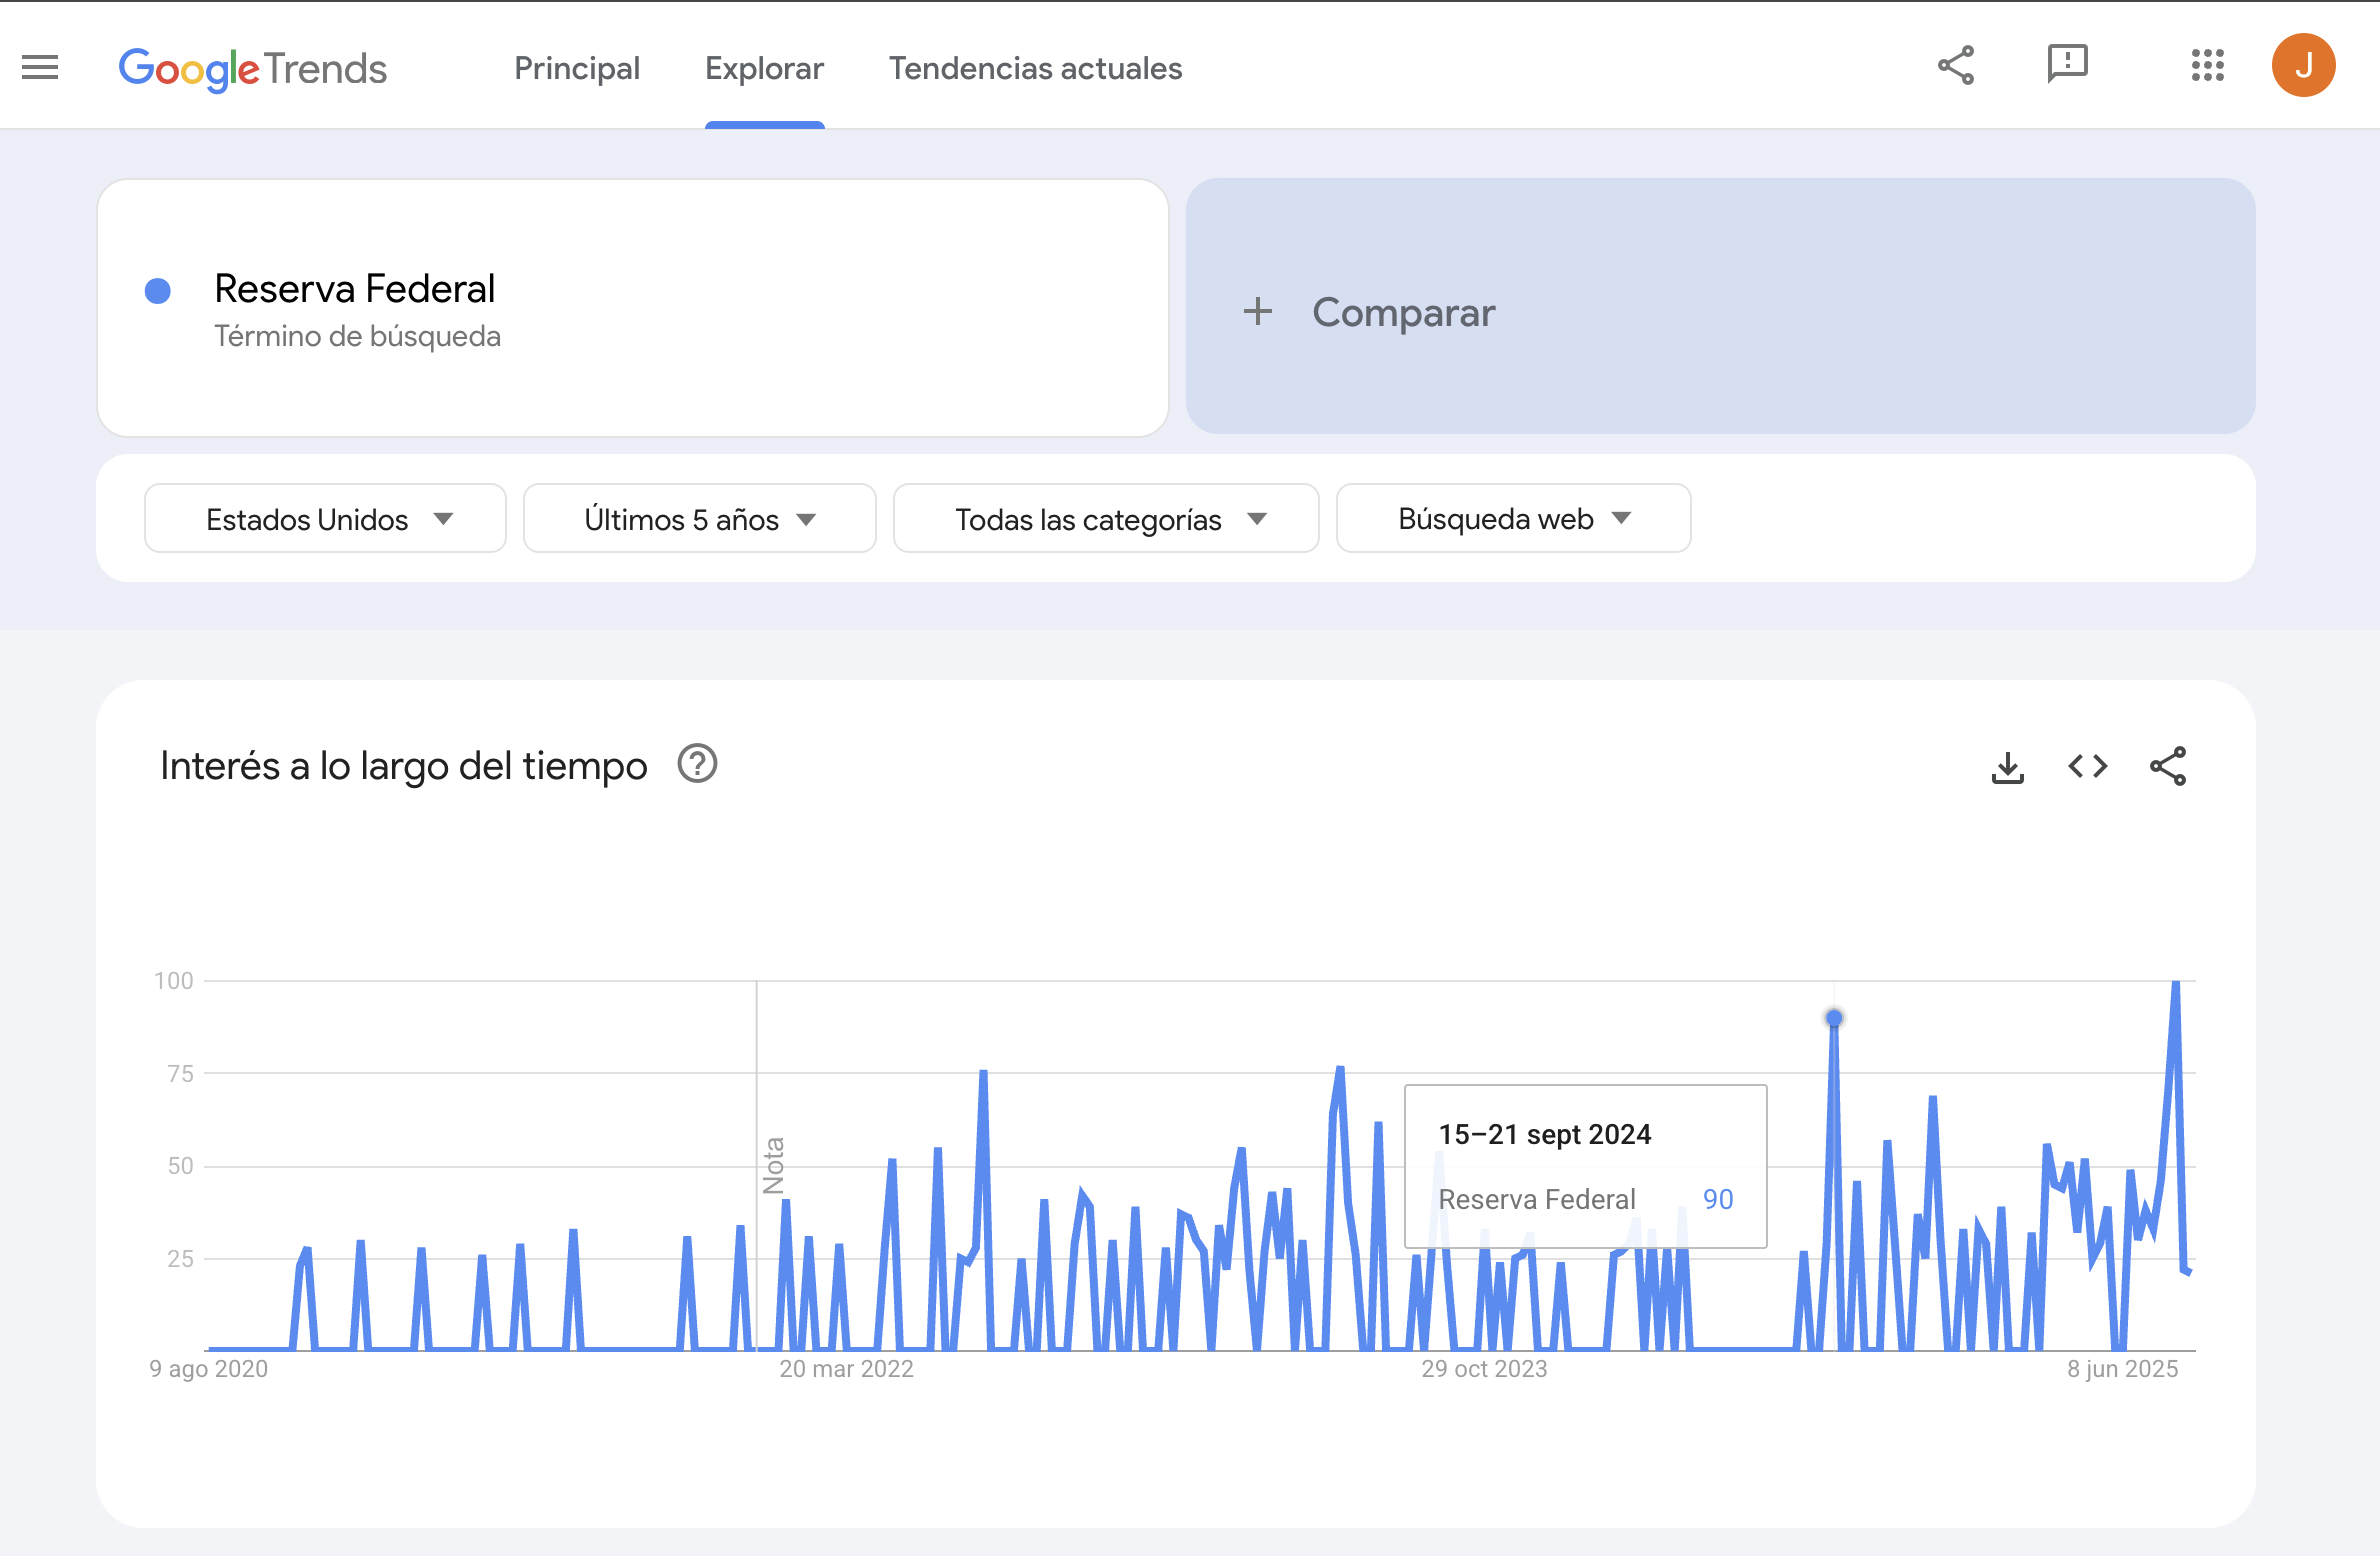Open the hamburger main menu
The height and width of the screenshot is (1556, 2380).
coord(40,68)
